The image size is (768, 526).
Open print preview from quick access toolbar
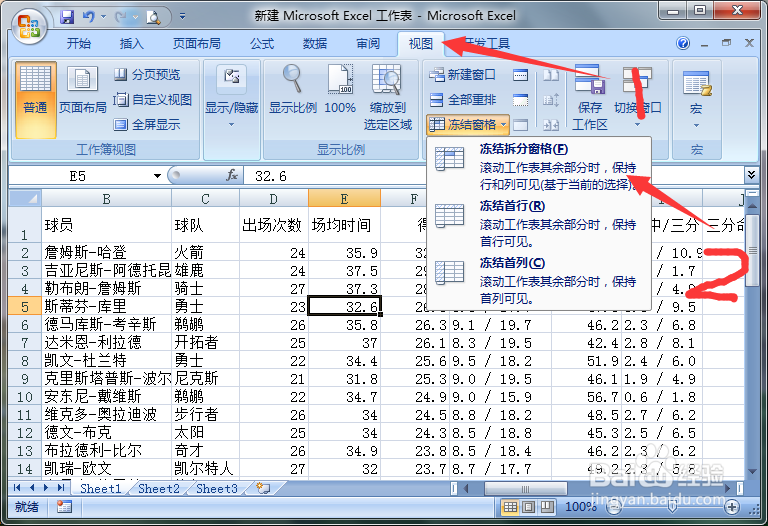point(153,18)
